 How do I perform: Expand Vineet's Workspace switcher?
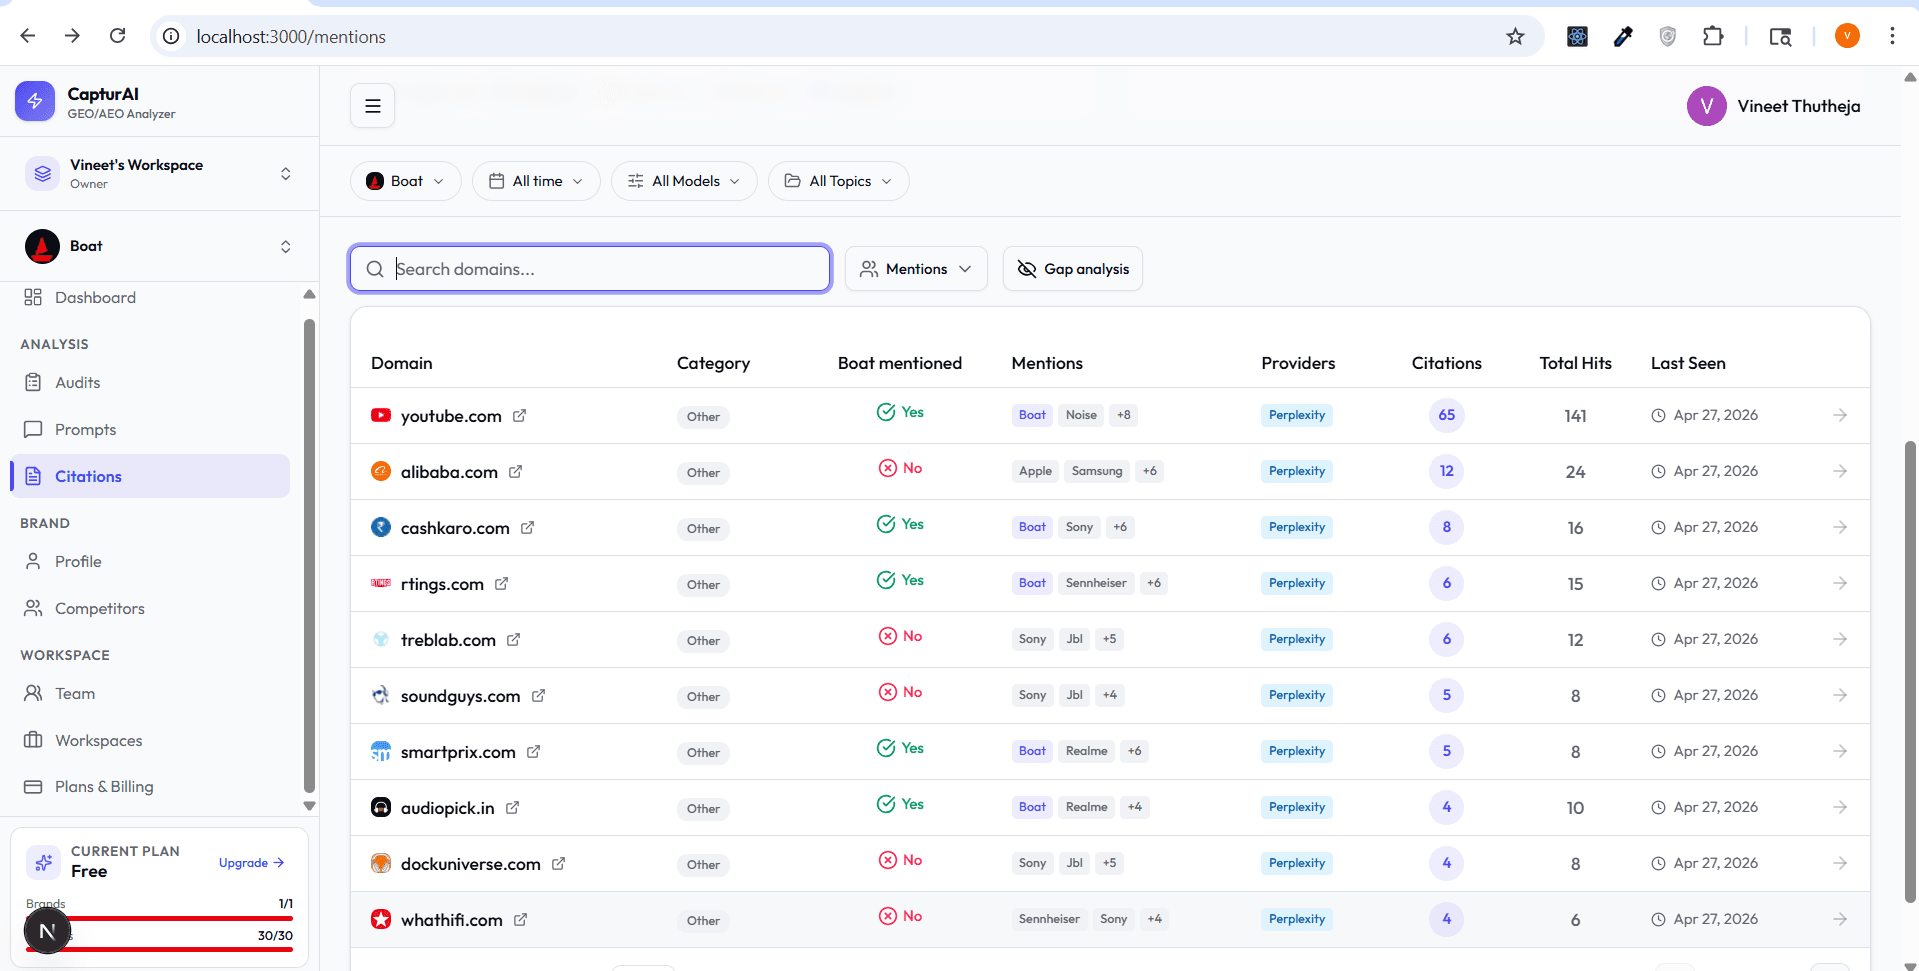click(160, 174)
